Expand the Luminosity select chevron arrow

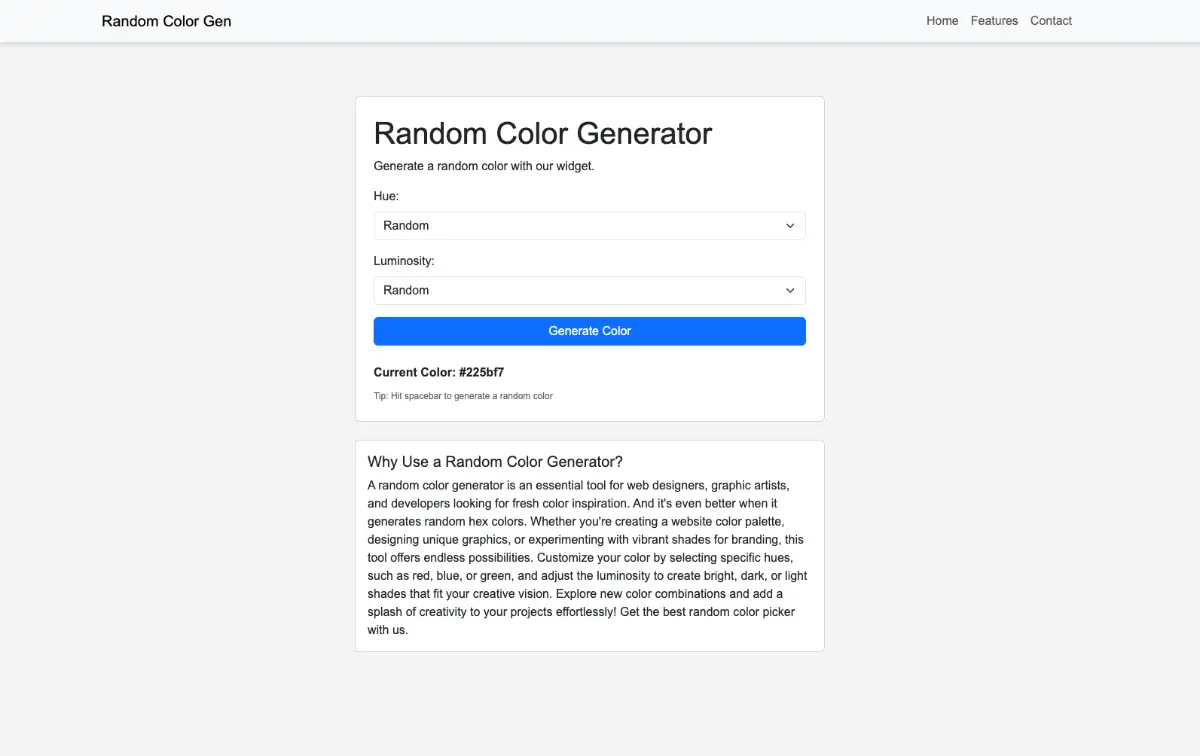(x=789, y=290)
